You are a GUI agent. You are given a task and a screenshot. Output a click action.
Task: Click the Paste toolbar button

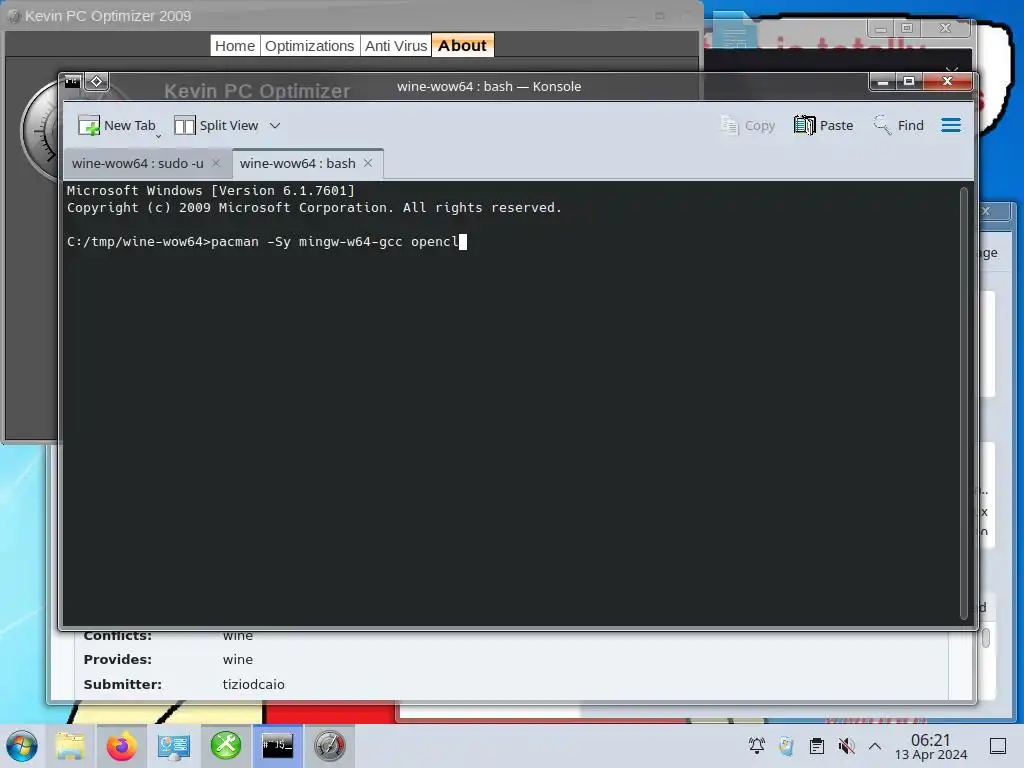(824, 125)
